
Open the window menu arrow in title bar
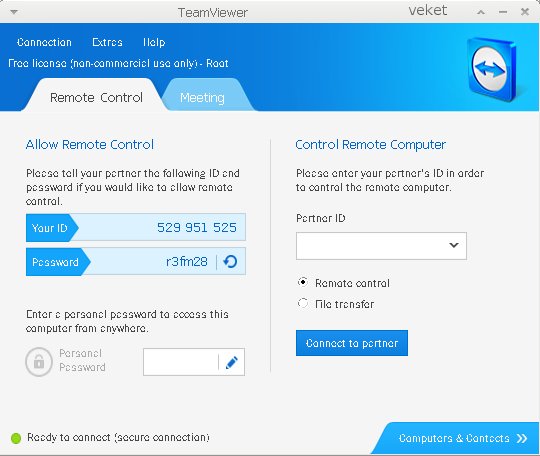[14, 12]
